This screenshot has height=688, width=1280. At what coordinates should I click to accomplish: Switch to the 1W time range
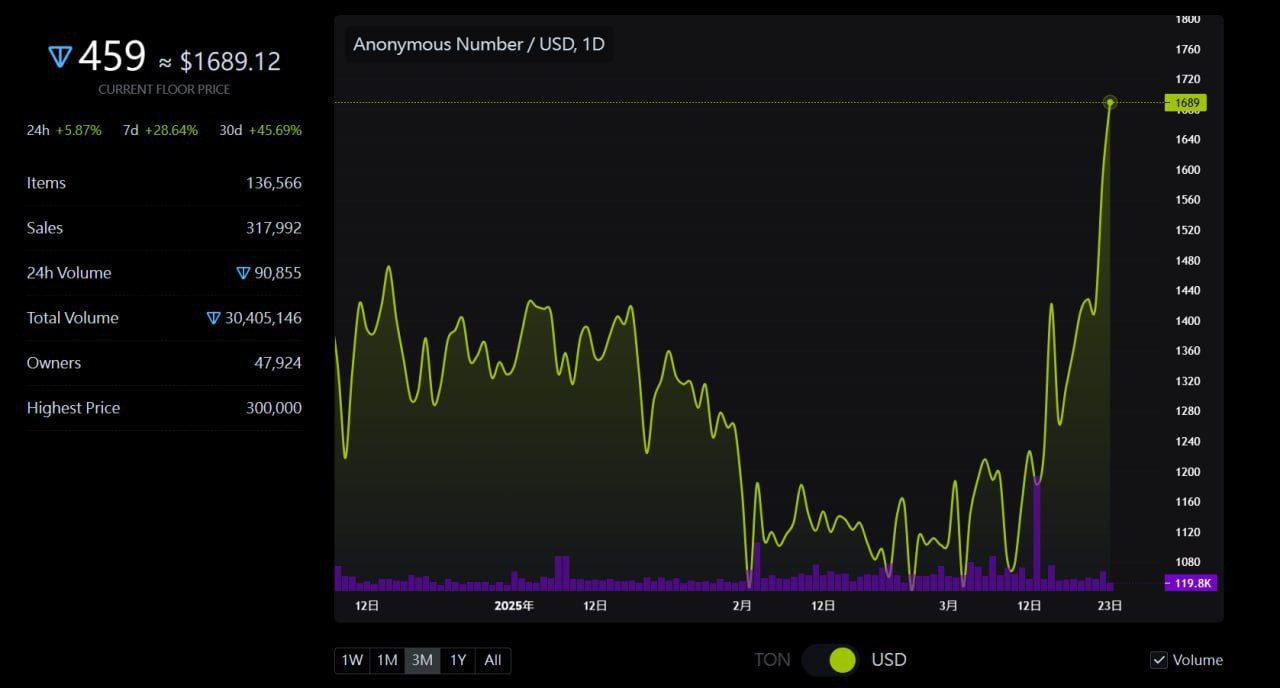352,660
